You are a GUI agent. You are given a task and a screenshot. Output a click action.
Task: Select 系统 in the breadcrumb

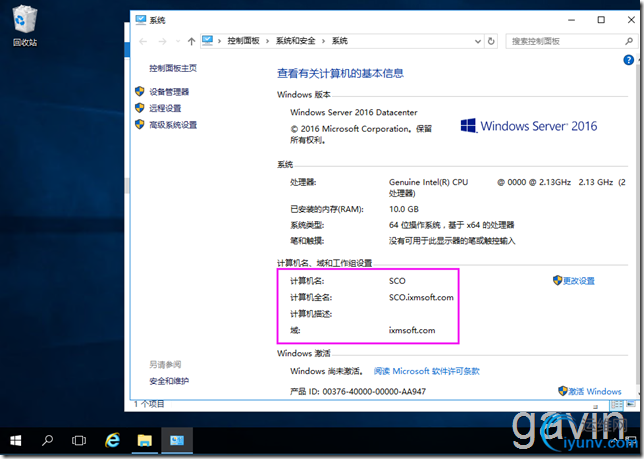[340, 41]
